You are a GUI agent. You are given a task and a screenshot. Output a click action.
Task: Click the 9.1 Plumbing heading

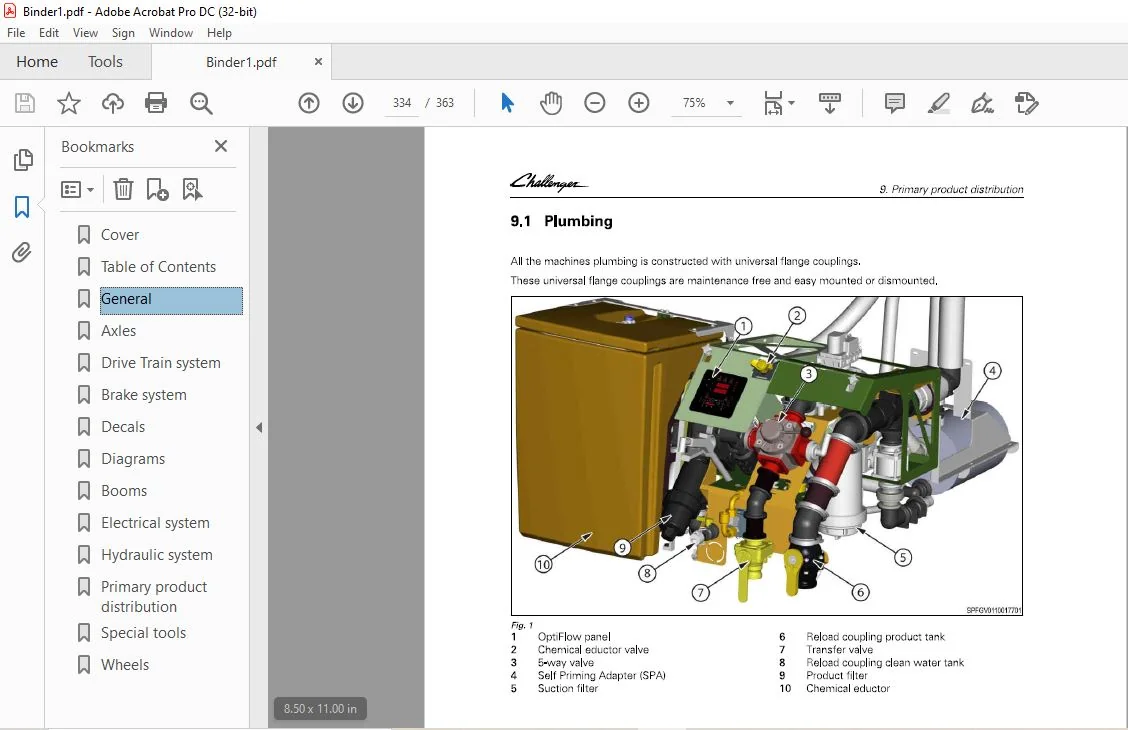(561, 222)
